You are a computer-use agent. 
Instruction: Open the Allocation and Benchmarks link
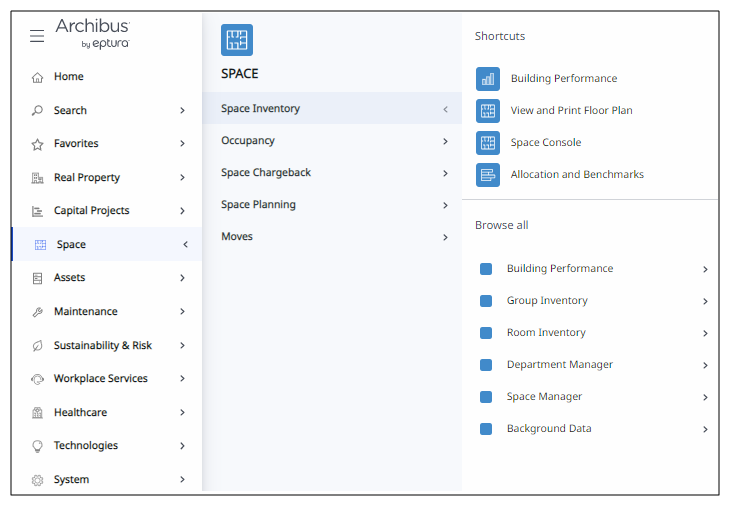point(577,175)
